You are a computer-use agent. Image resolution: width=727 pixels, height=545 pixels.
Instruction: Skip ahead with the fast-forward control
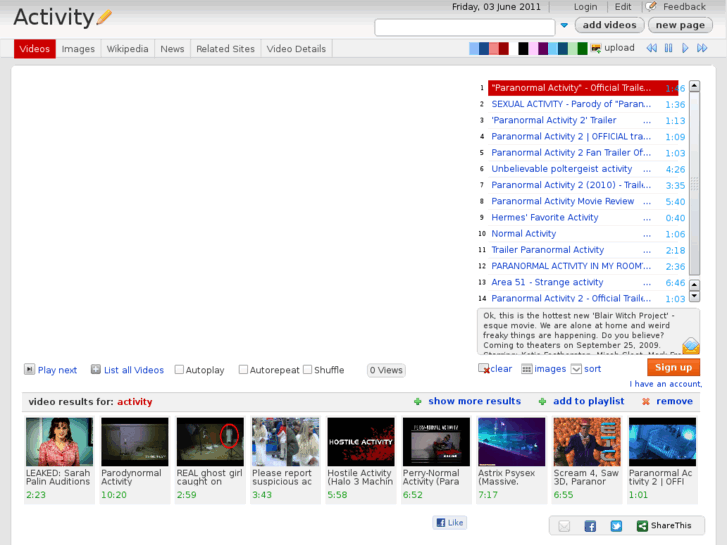click(702, 48)
